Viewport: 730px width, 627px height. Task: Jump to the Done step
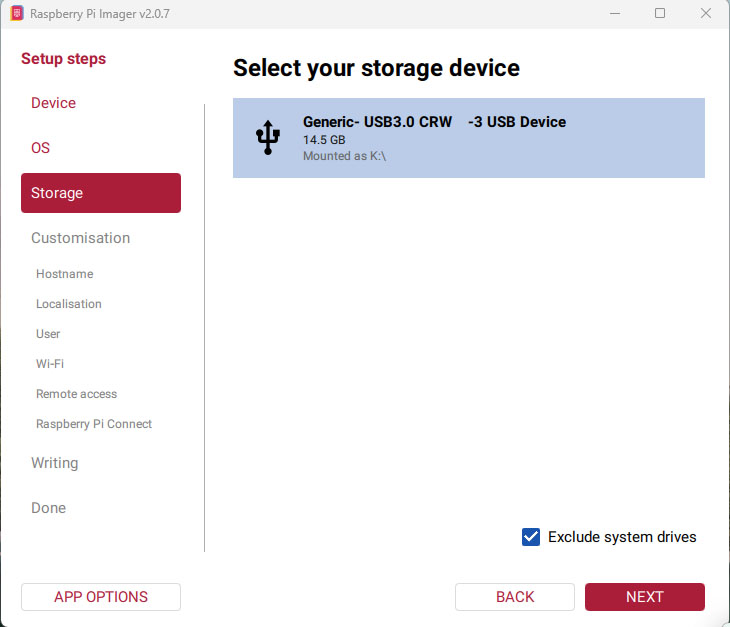(48, 508)
